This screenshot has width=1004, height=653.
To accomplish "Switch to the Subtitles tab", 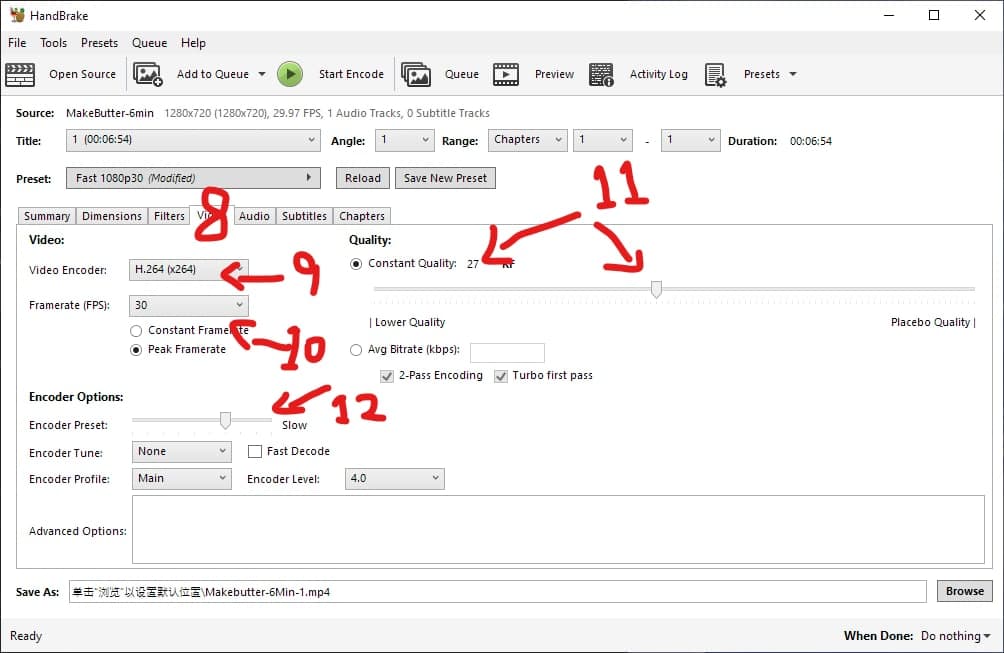I will tap(304, 216).
